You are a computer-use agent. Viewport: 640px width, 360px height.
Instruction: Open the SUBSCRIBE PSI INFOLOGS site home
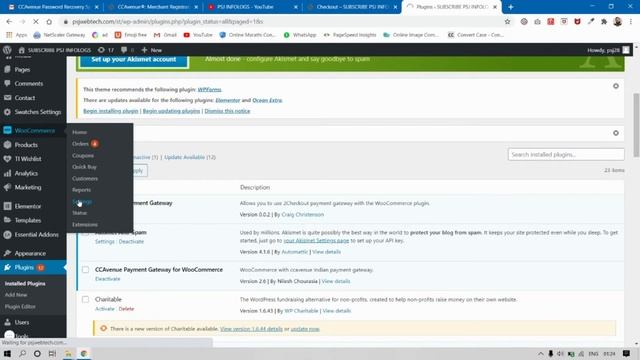55,50
